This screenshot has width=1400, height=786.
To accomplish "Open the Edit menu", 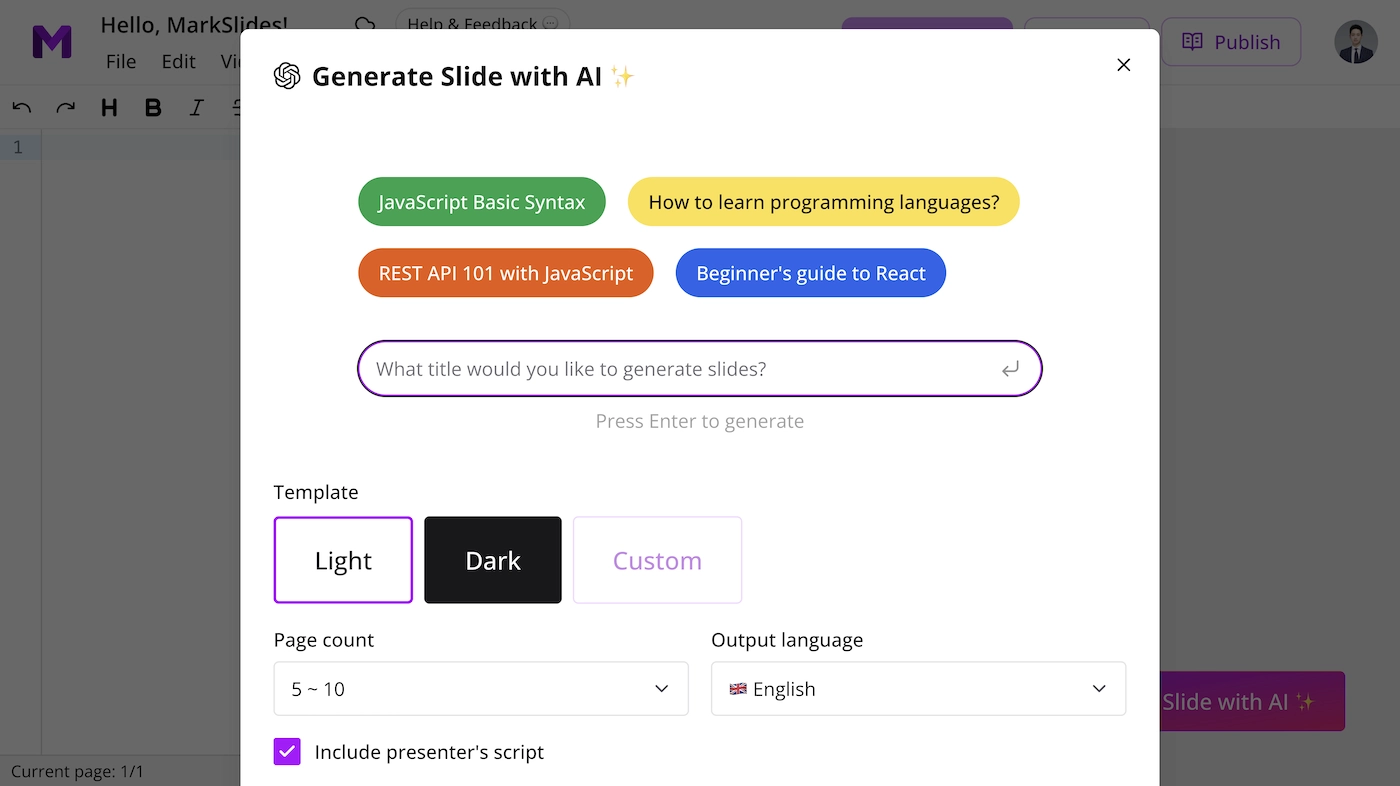I will click(179, 61).
